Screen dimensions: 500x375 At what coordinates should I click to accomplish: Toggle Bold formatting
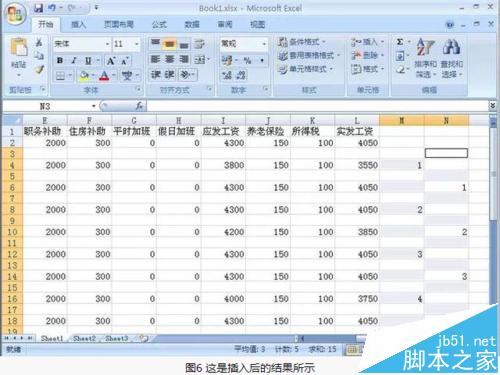click(60, 61)
